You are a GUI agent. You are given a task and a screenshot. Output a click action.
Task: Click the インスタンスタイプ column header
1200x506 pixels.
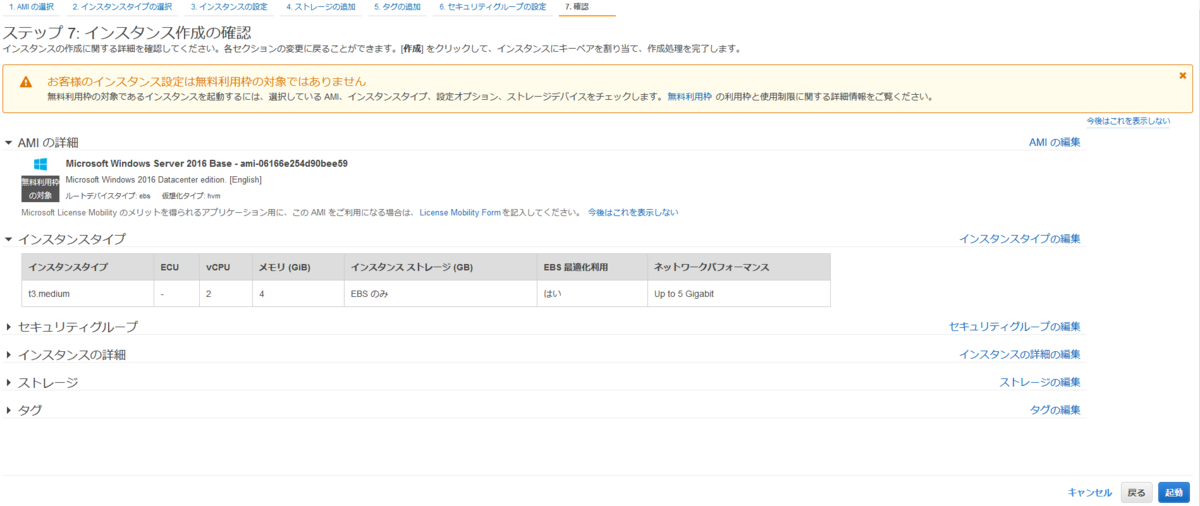coord(88,267)
